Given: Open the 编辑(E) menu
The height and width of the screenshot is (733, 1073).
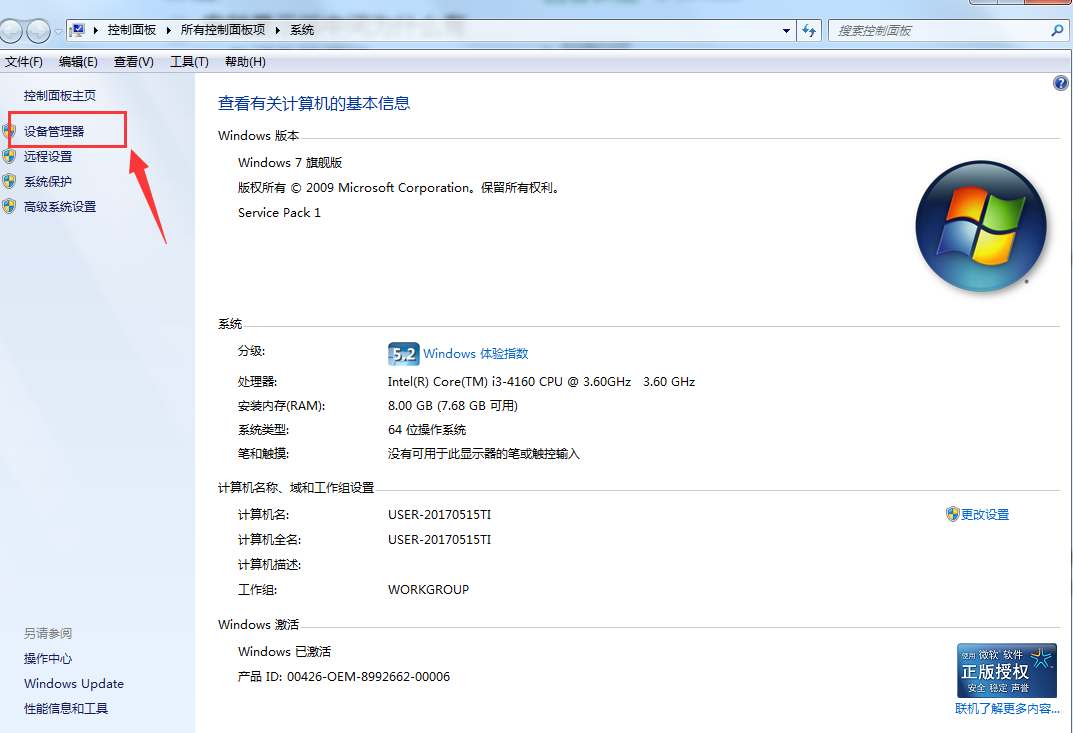Looking at the screenshot, I should pyautogui.click(x=78, y=62).
